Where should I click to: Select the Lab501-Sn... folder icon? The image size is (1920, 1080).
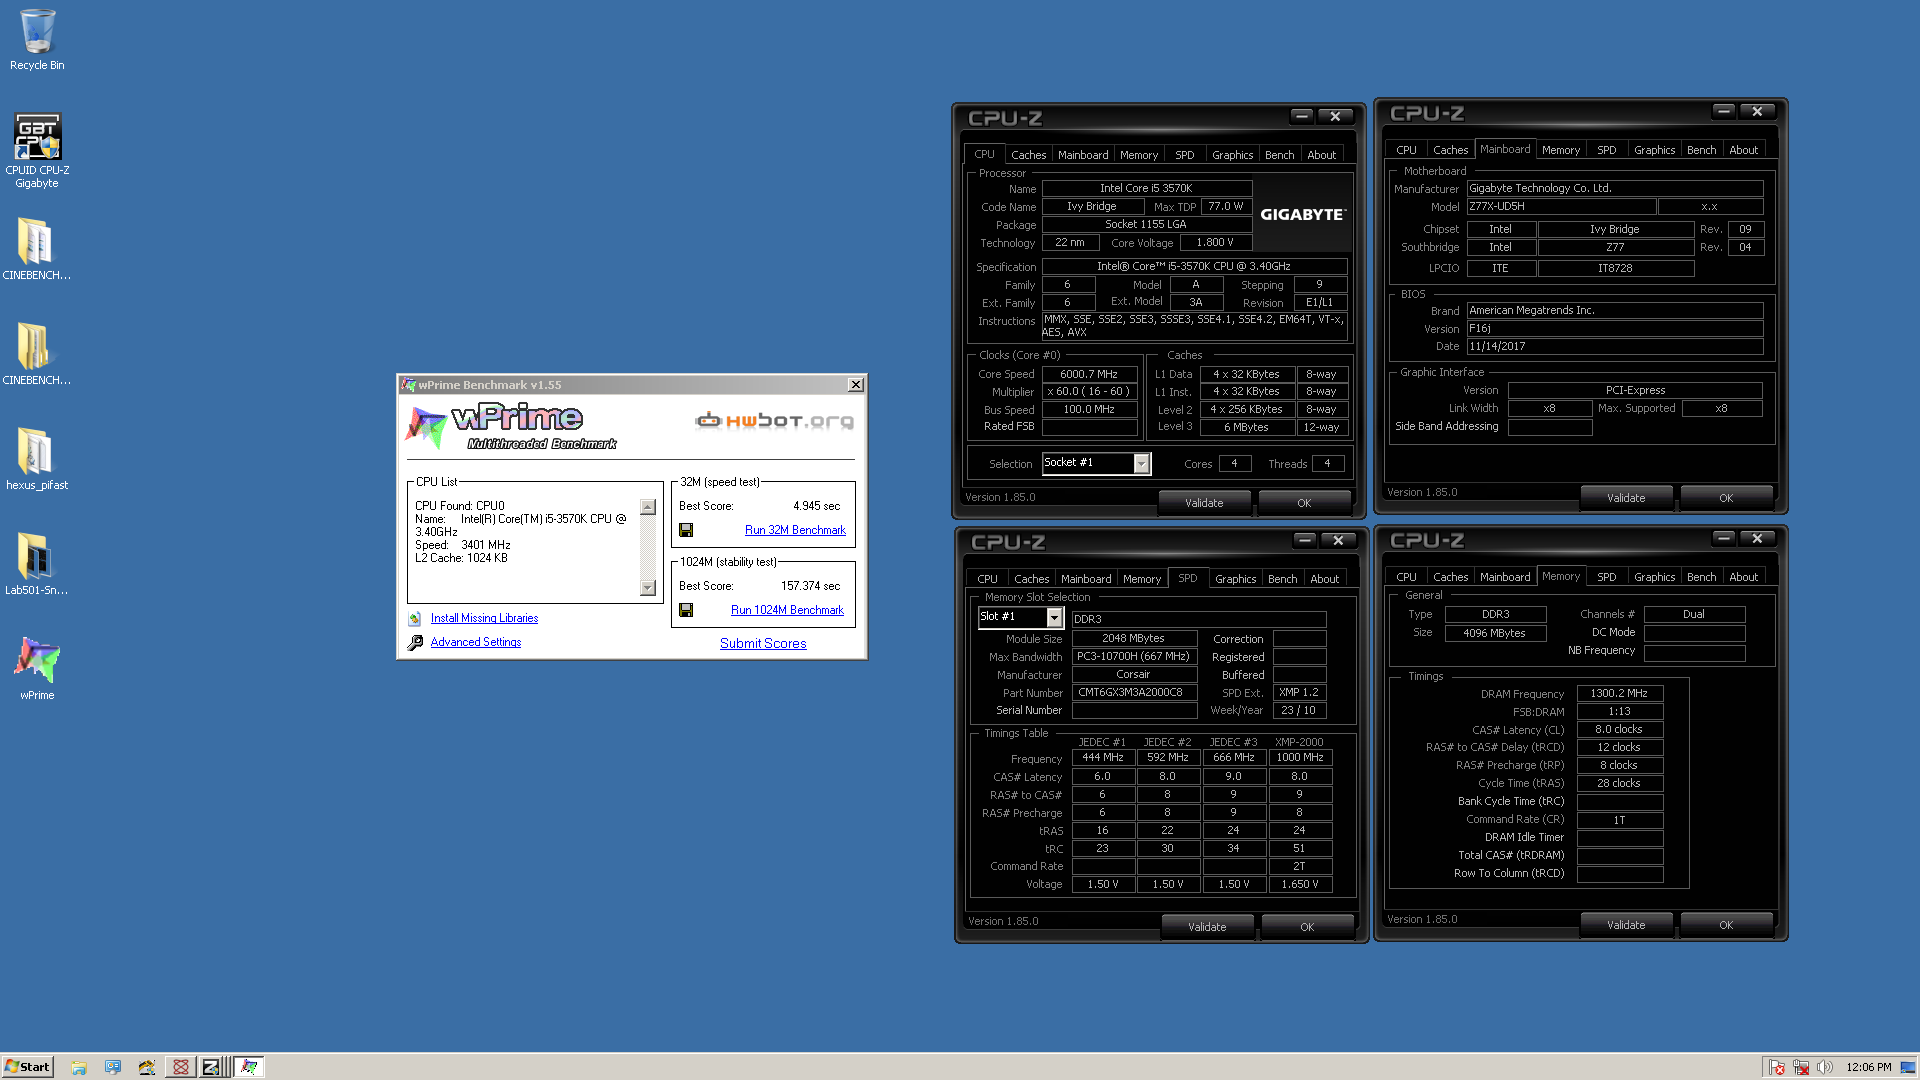pos(37,565)
